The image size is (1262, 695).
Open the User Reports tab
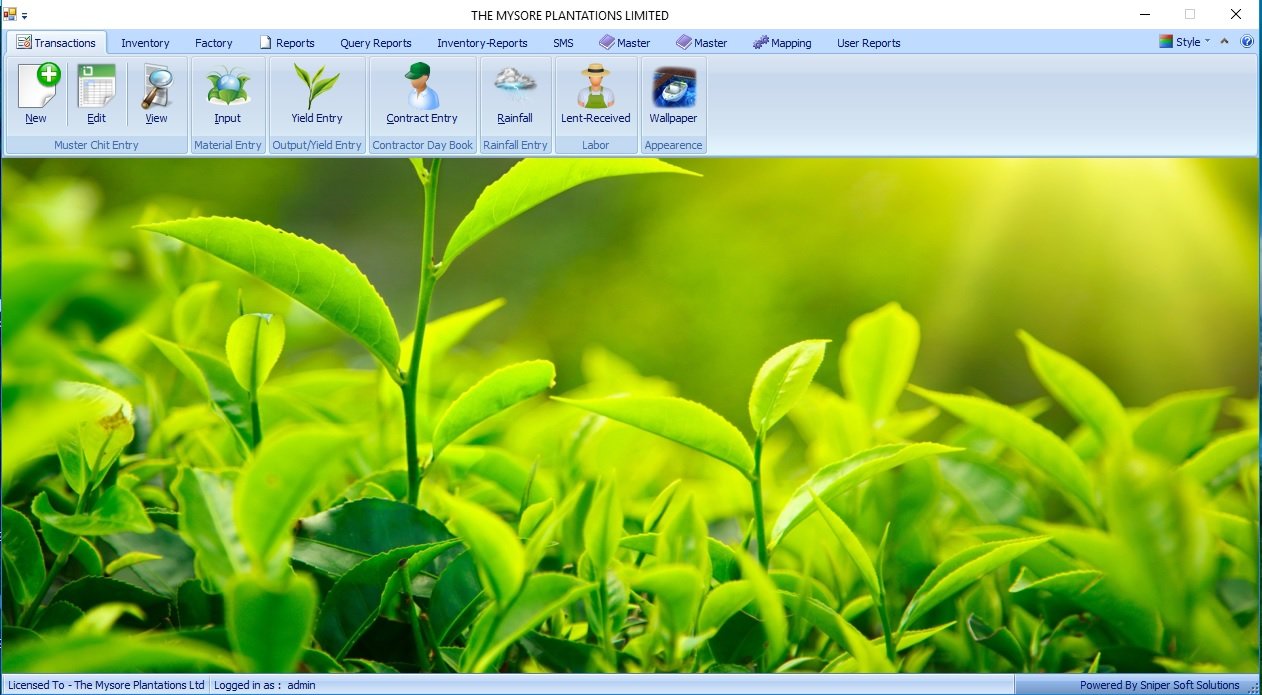pyautogui.click(x=869, y=43)
